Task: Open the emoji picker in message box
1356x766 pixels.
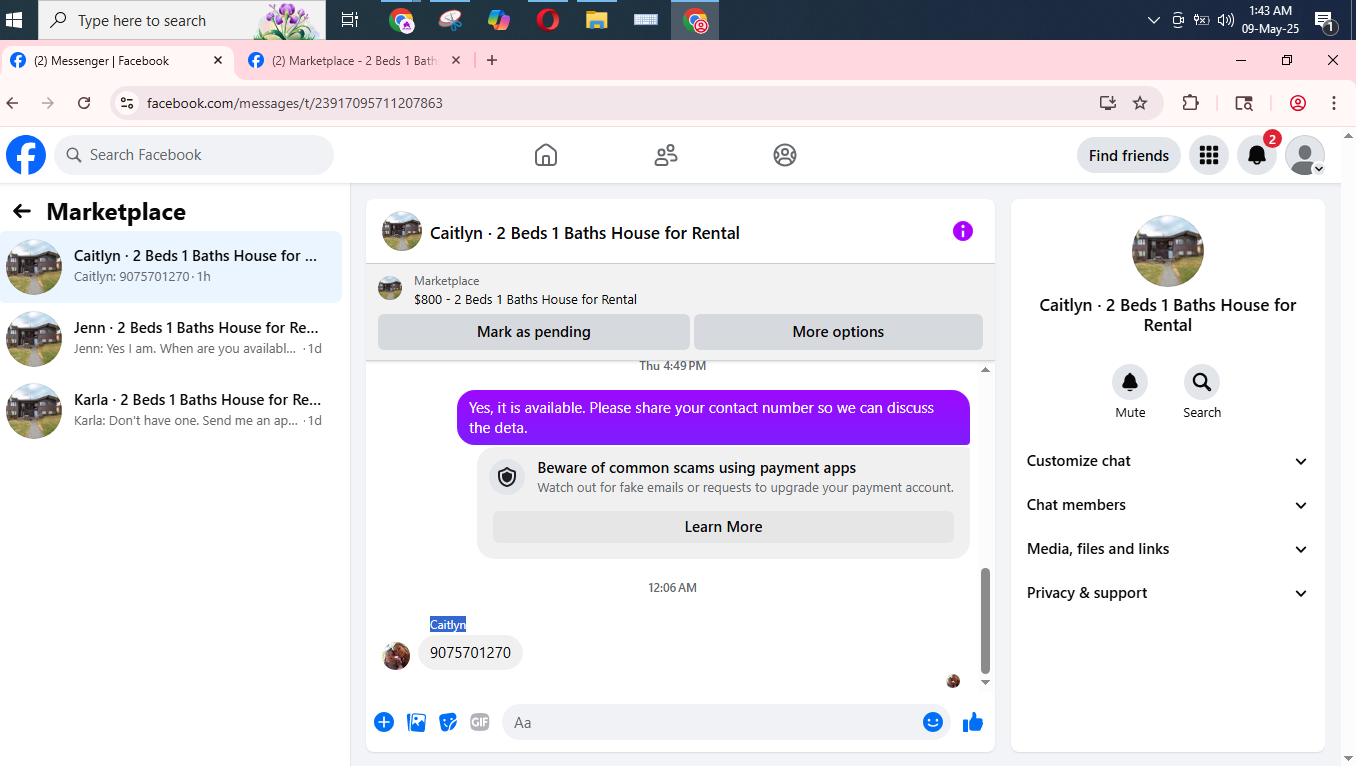Action: [933, 722]
